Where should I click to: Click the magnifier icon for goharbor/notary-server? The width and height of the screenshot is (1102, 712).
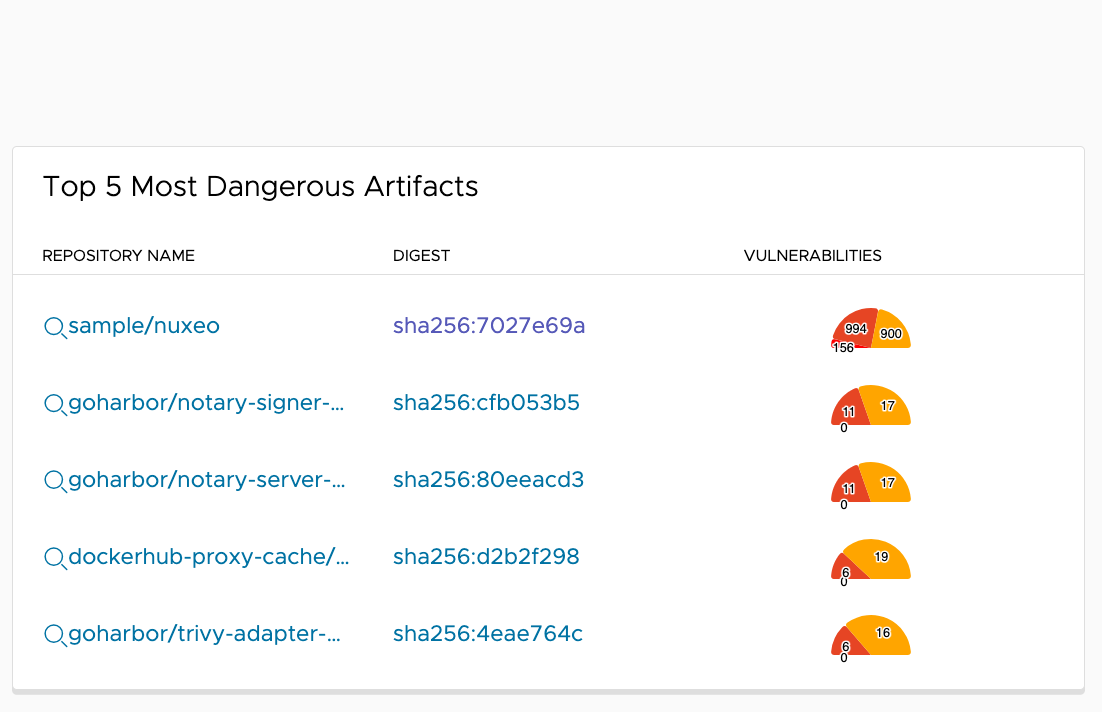55,480
